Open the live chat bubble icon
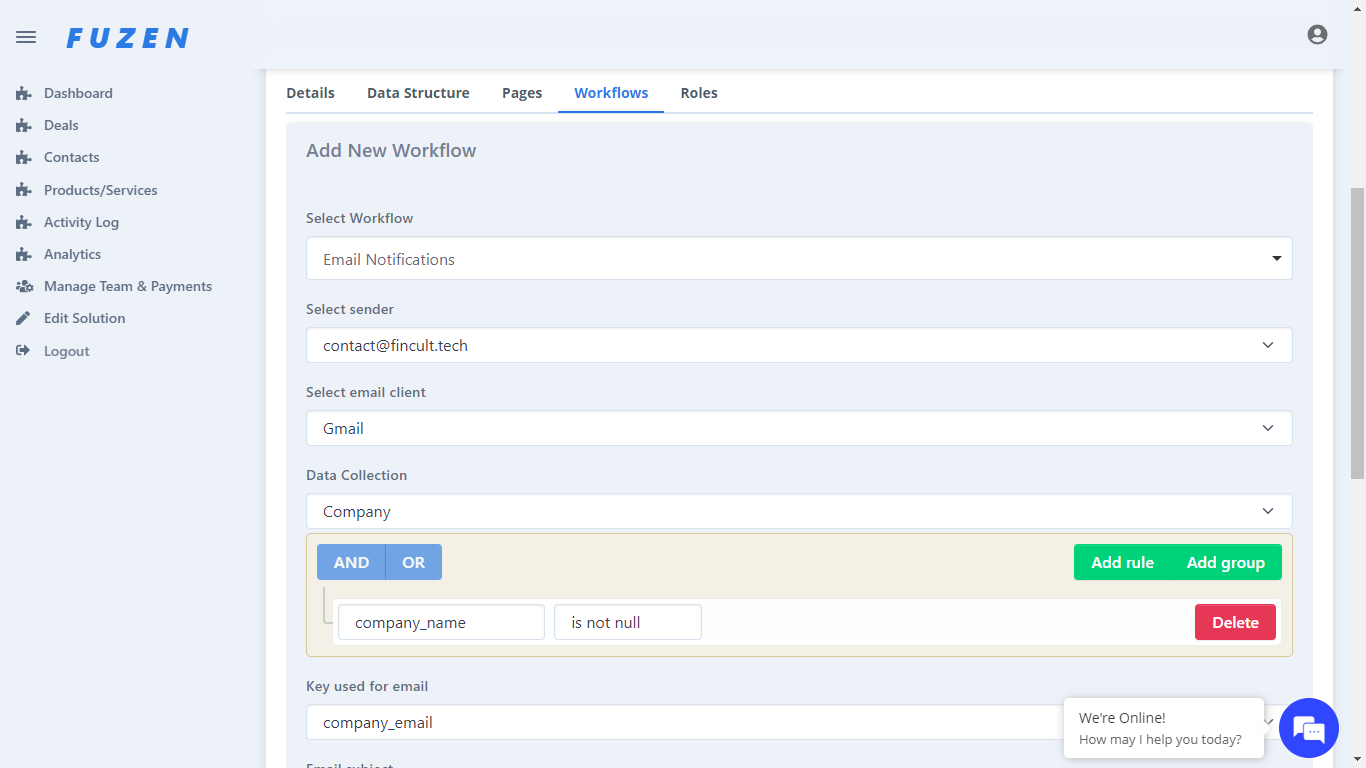This screenshot has height=768, width=1366. pyautogui.click(x=1308, y=728)
